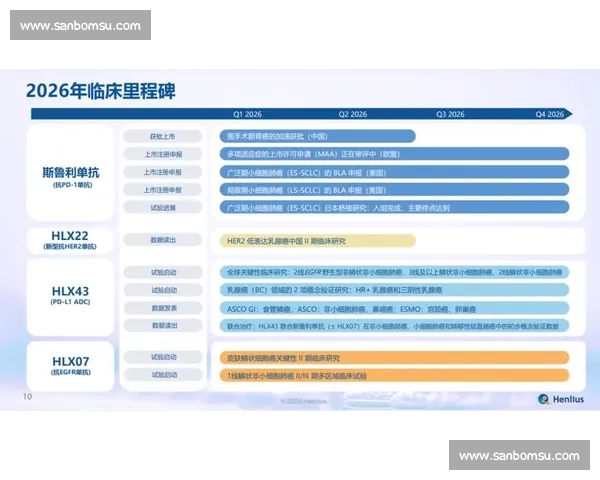Viewport: 600px width, 480px height.
Task: Select the Q4 2026 timeline marker
Action: pyautogui.click(x=549, y=114)
